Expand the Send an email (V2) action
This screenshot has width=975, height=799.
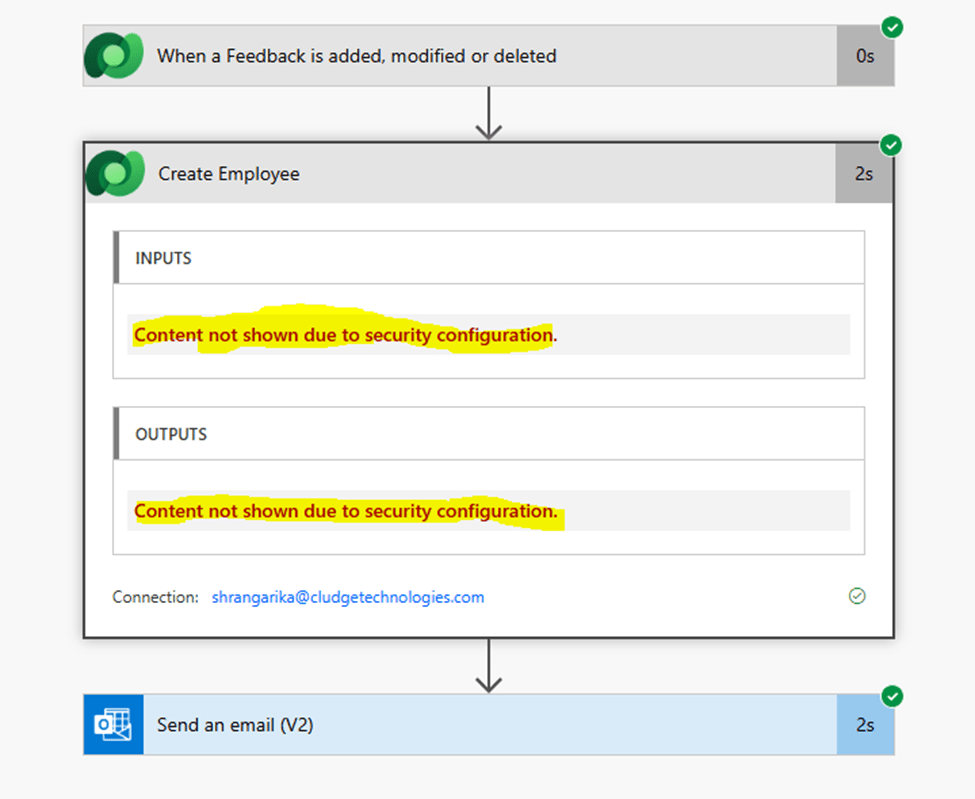pos(235,725)
